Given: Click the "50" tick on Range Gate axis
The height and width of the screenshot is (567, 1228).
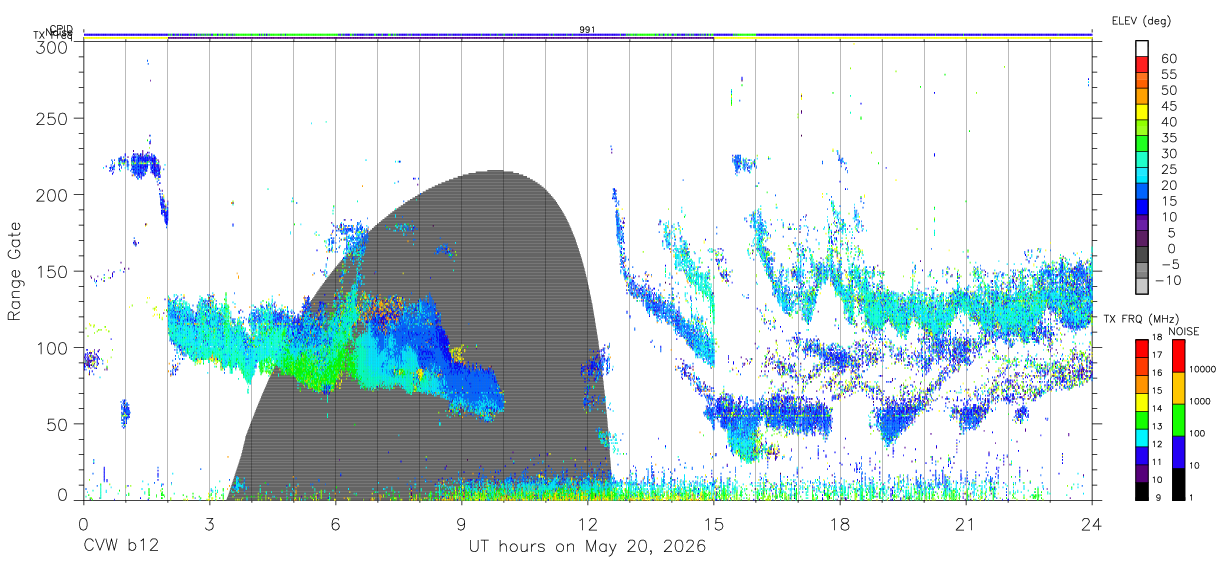Looking at the screenshot, I should coord(55,424).
